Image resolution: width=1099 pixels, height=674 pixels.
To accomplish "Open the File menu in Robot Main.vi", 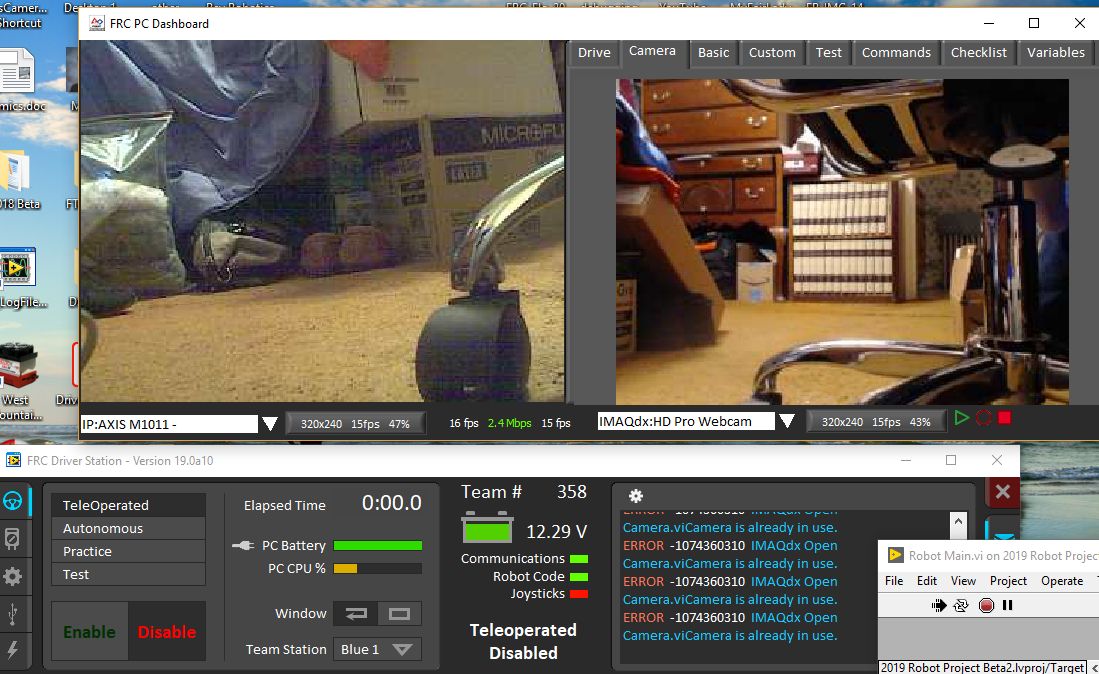I will tap(894, 581).
